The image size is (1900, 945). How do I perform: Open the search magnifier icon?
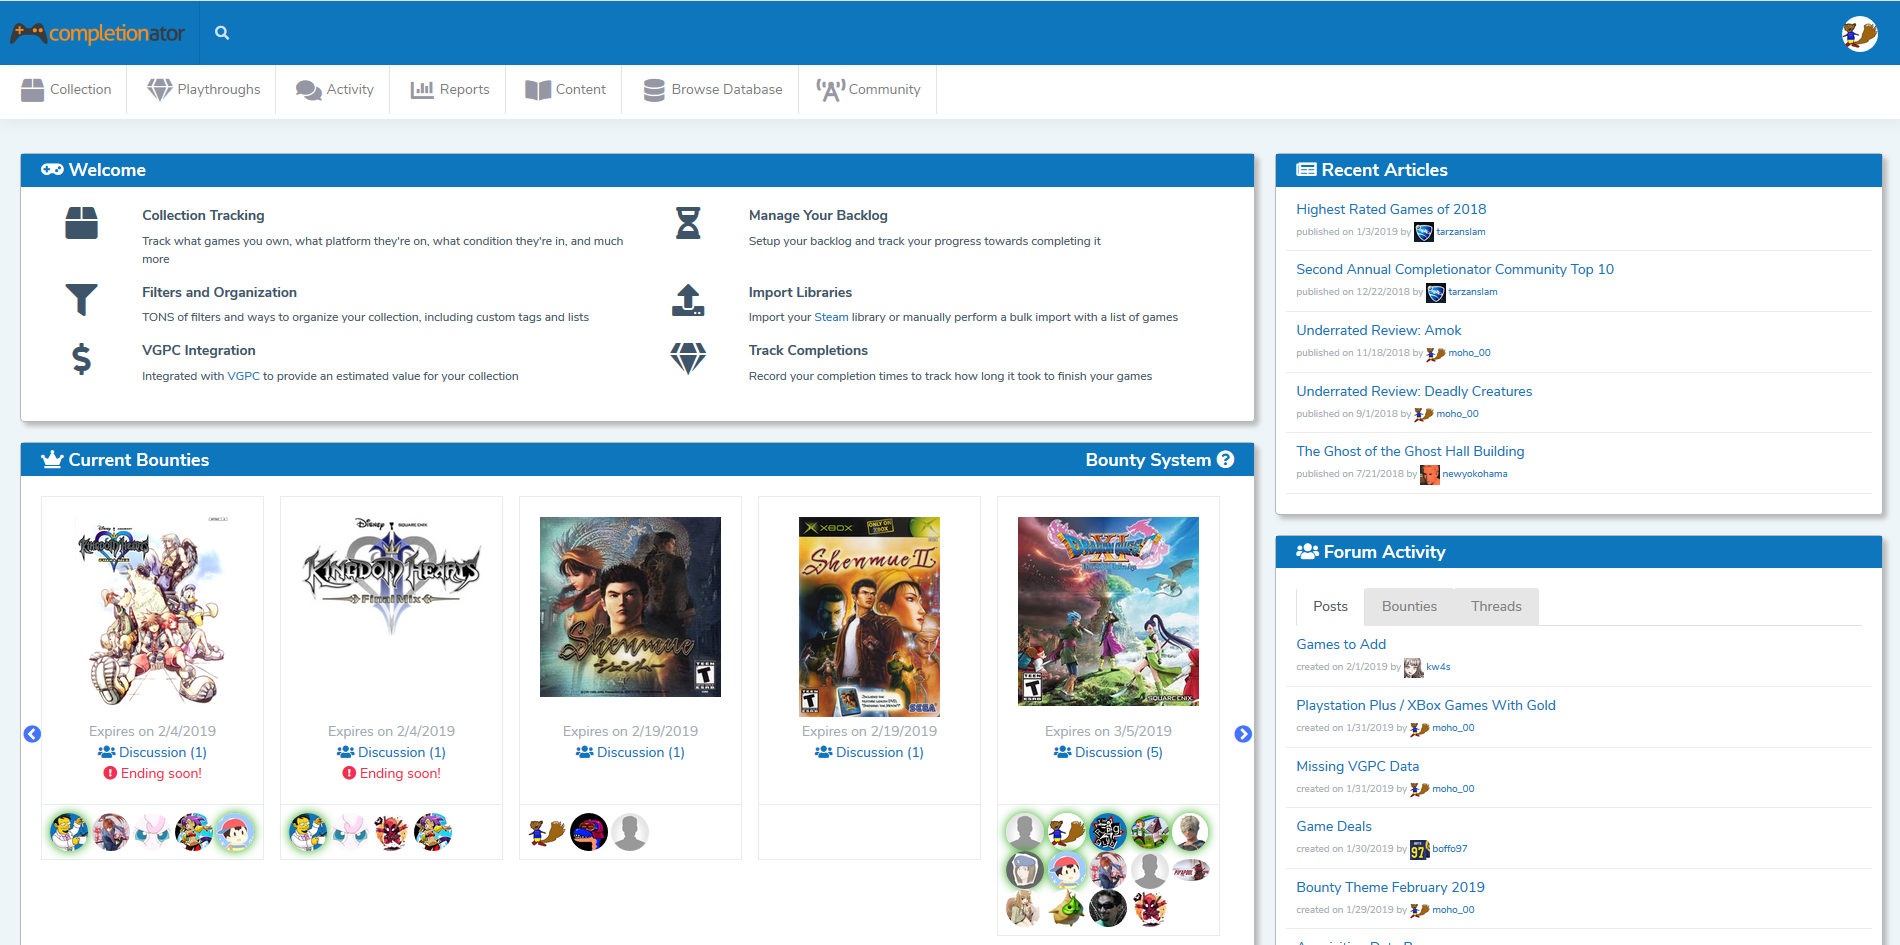point(222,33)
